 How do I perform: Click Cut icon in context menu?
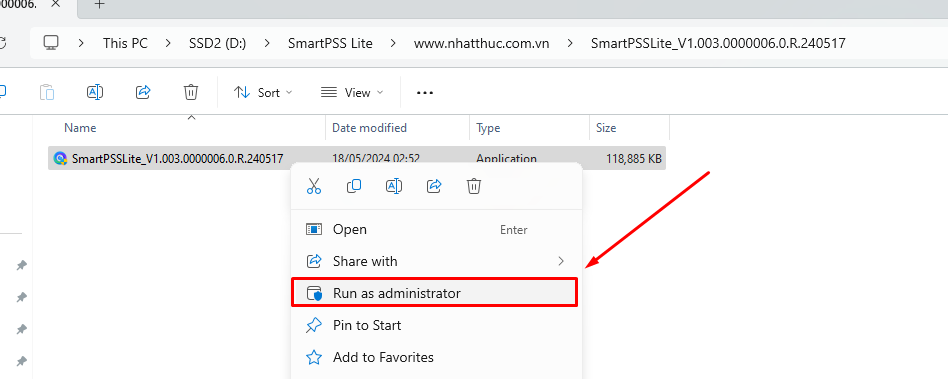(314, 186)
